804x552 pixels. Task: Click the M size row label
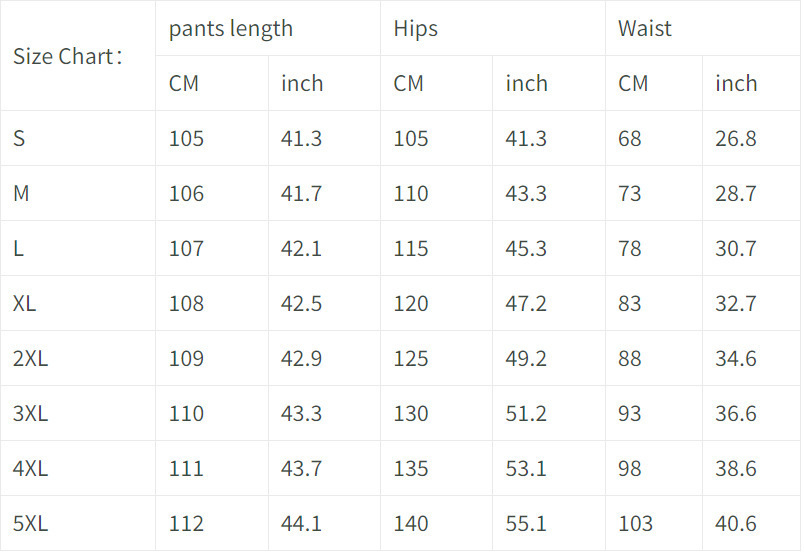[x=21, y=193]
